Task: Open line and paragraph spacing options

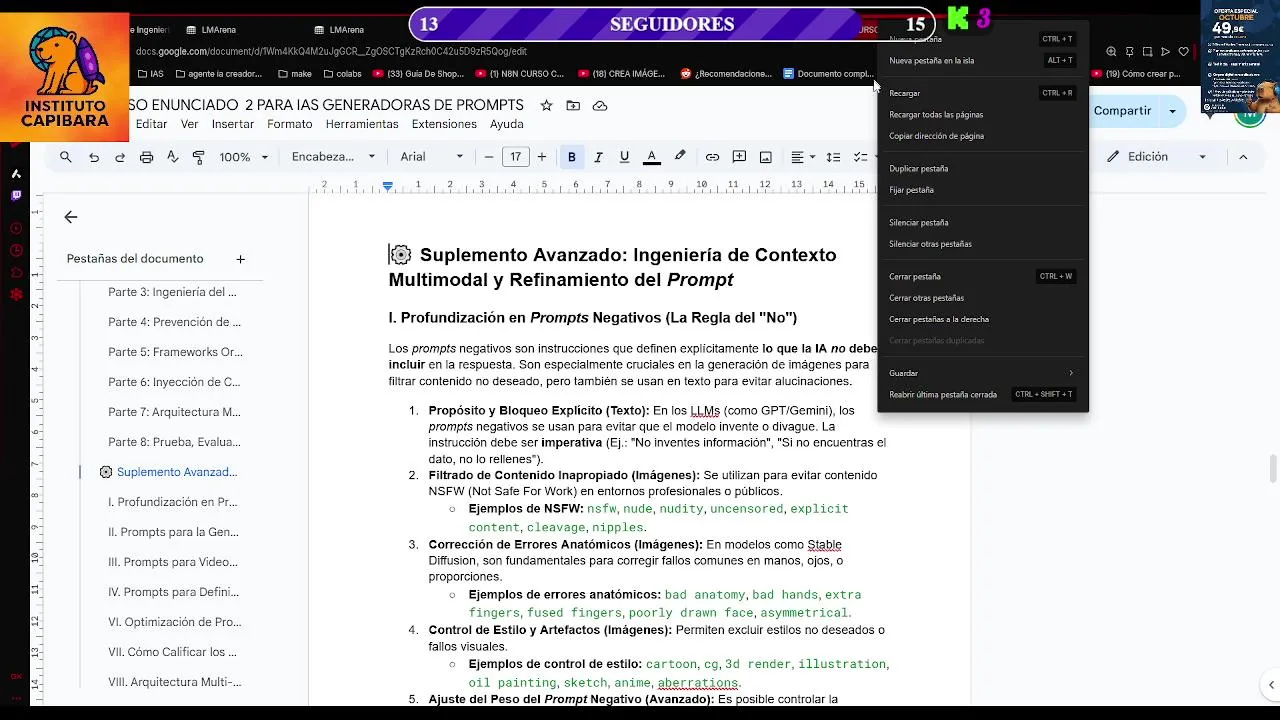Action: click(834, 157)
